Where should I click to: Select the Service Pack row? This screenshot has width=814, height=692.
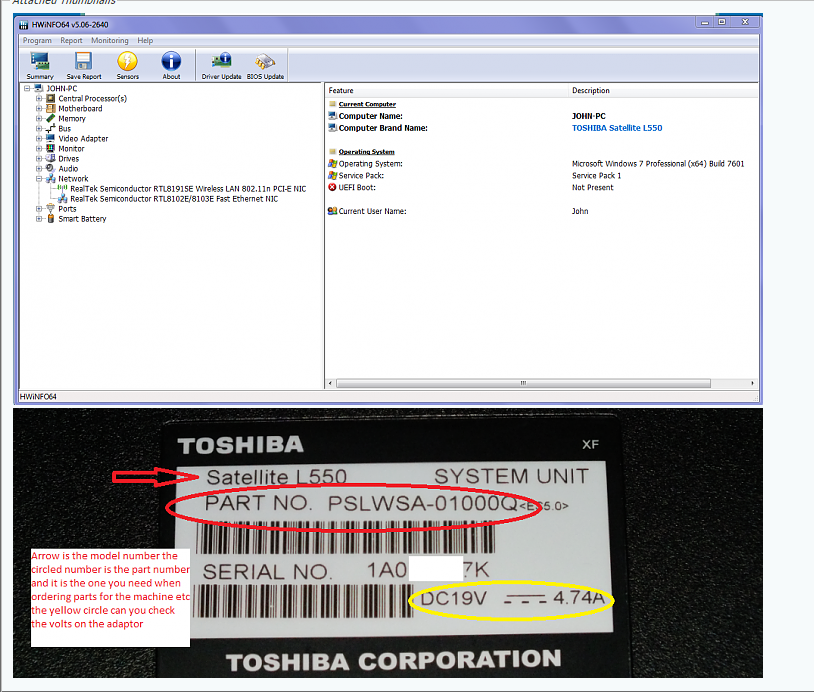[541, 175]
